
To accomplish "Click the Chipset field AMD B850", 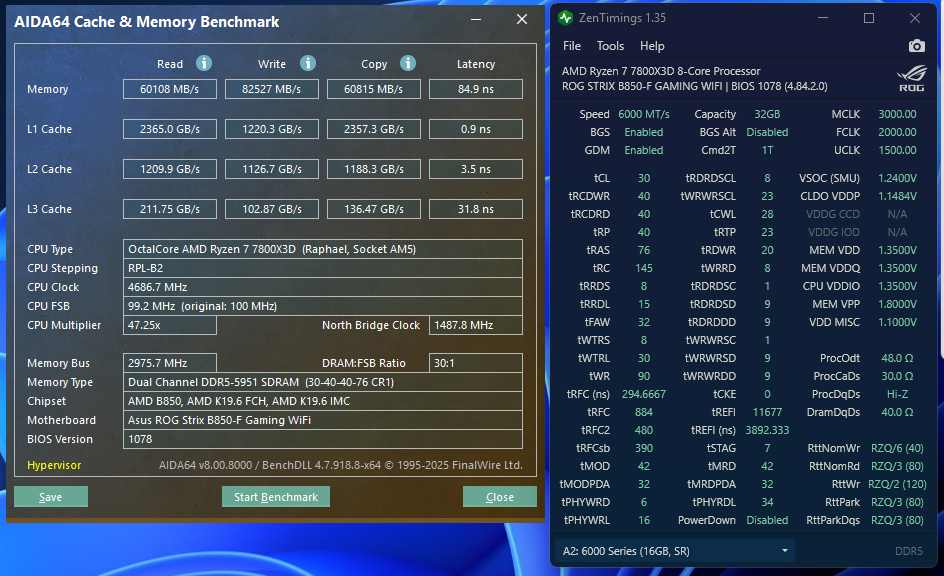I will coord(323,401).
